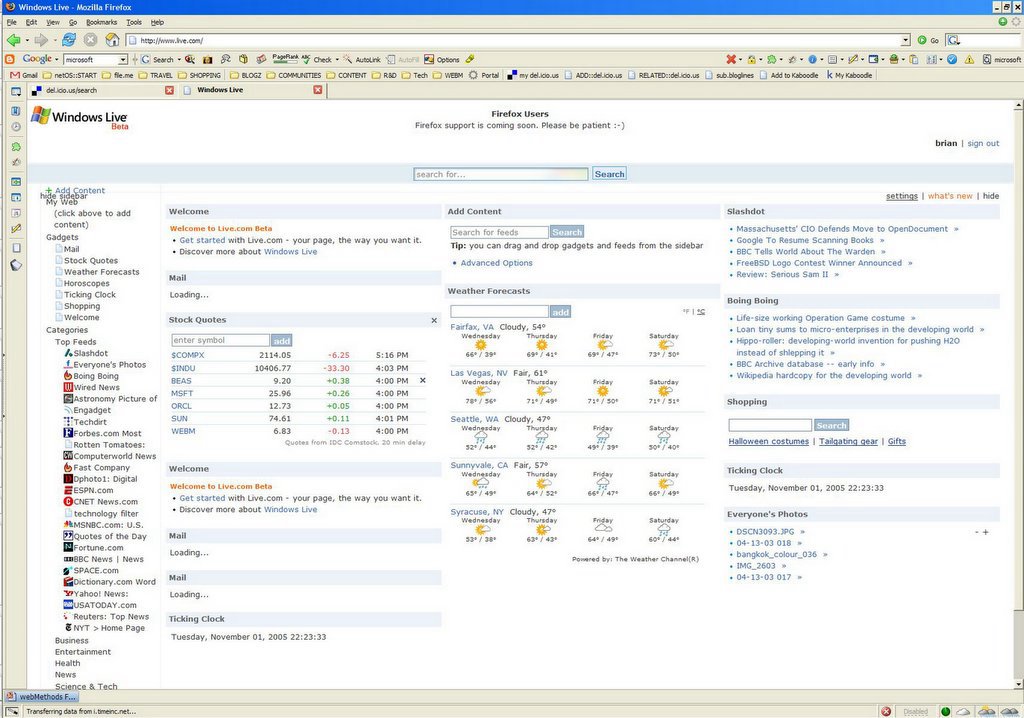Open the address bar history dropdown

[905, 41]
